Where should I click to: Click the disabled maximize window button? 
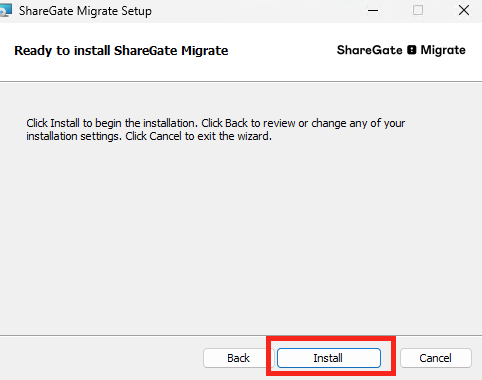[x=418, y=11]
